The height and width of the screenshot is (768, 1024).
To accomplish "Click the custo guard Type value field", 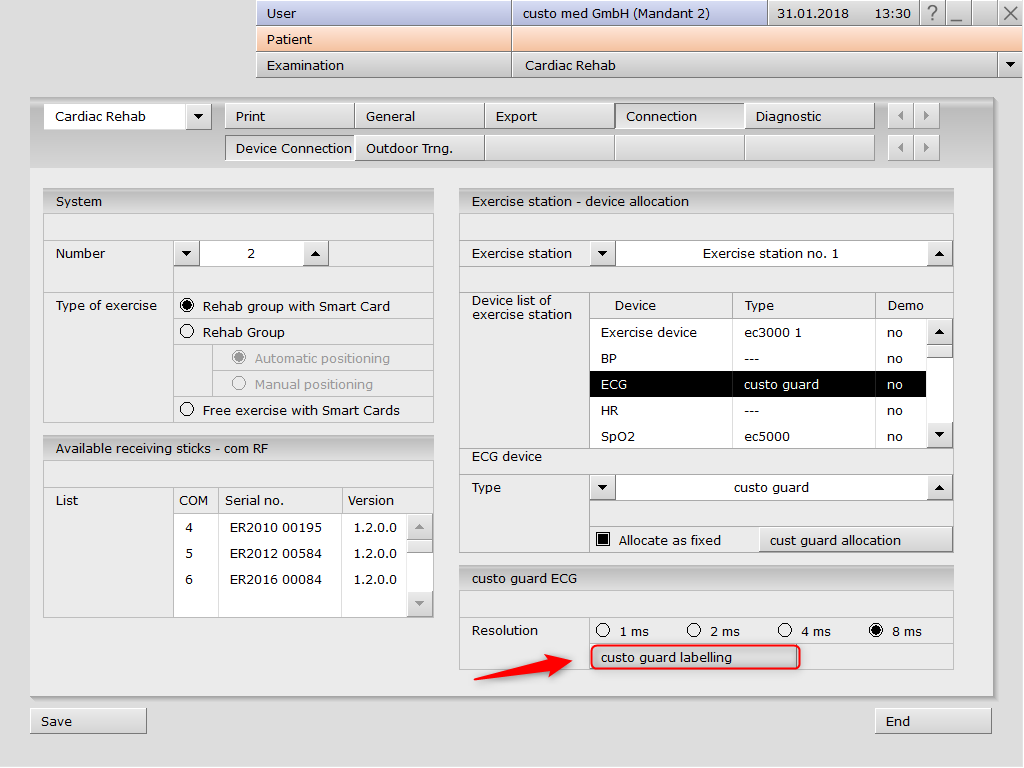I will click(771, 487).
